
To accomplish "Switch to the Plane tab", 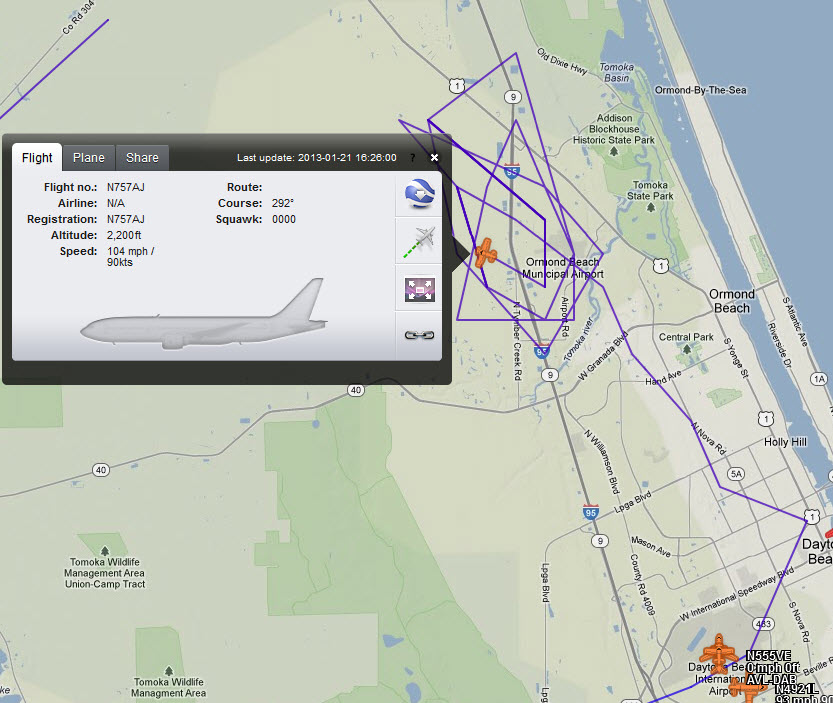I will click(x=88, y=158).
